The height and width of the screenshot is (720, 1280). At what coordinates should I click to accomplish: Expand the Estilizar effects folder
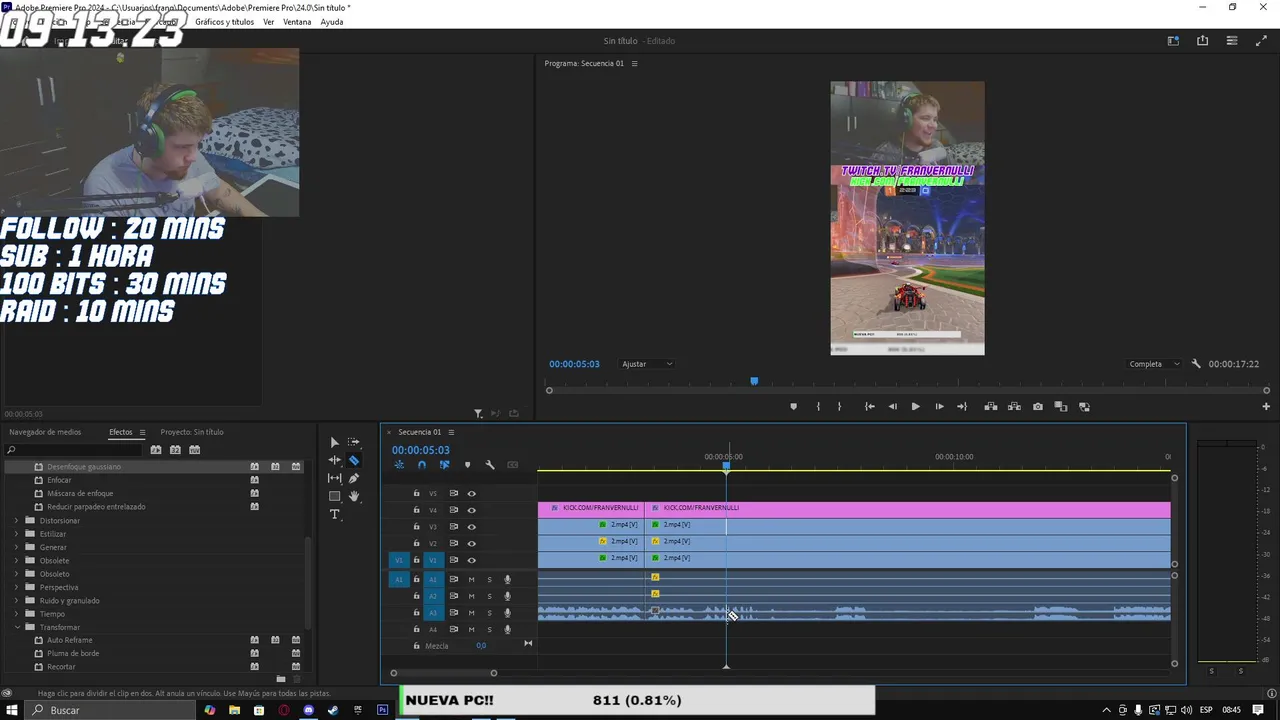(16, 534)
